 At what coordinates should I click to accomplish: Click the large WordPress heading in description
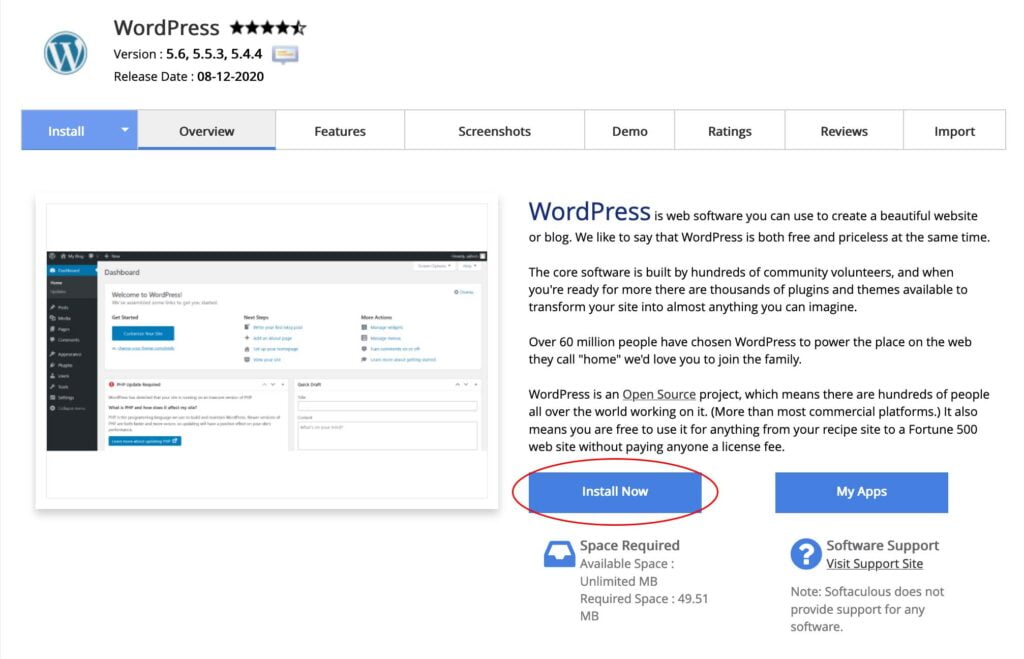(589, 212)
